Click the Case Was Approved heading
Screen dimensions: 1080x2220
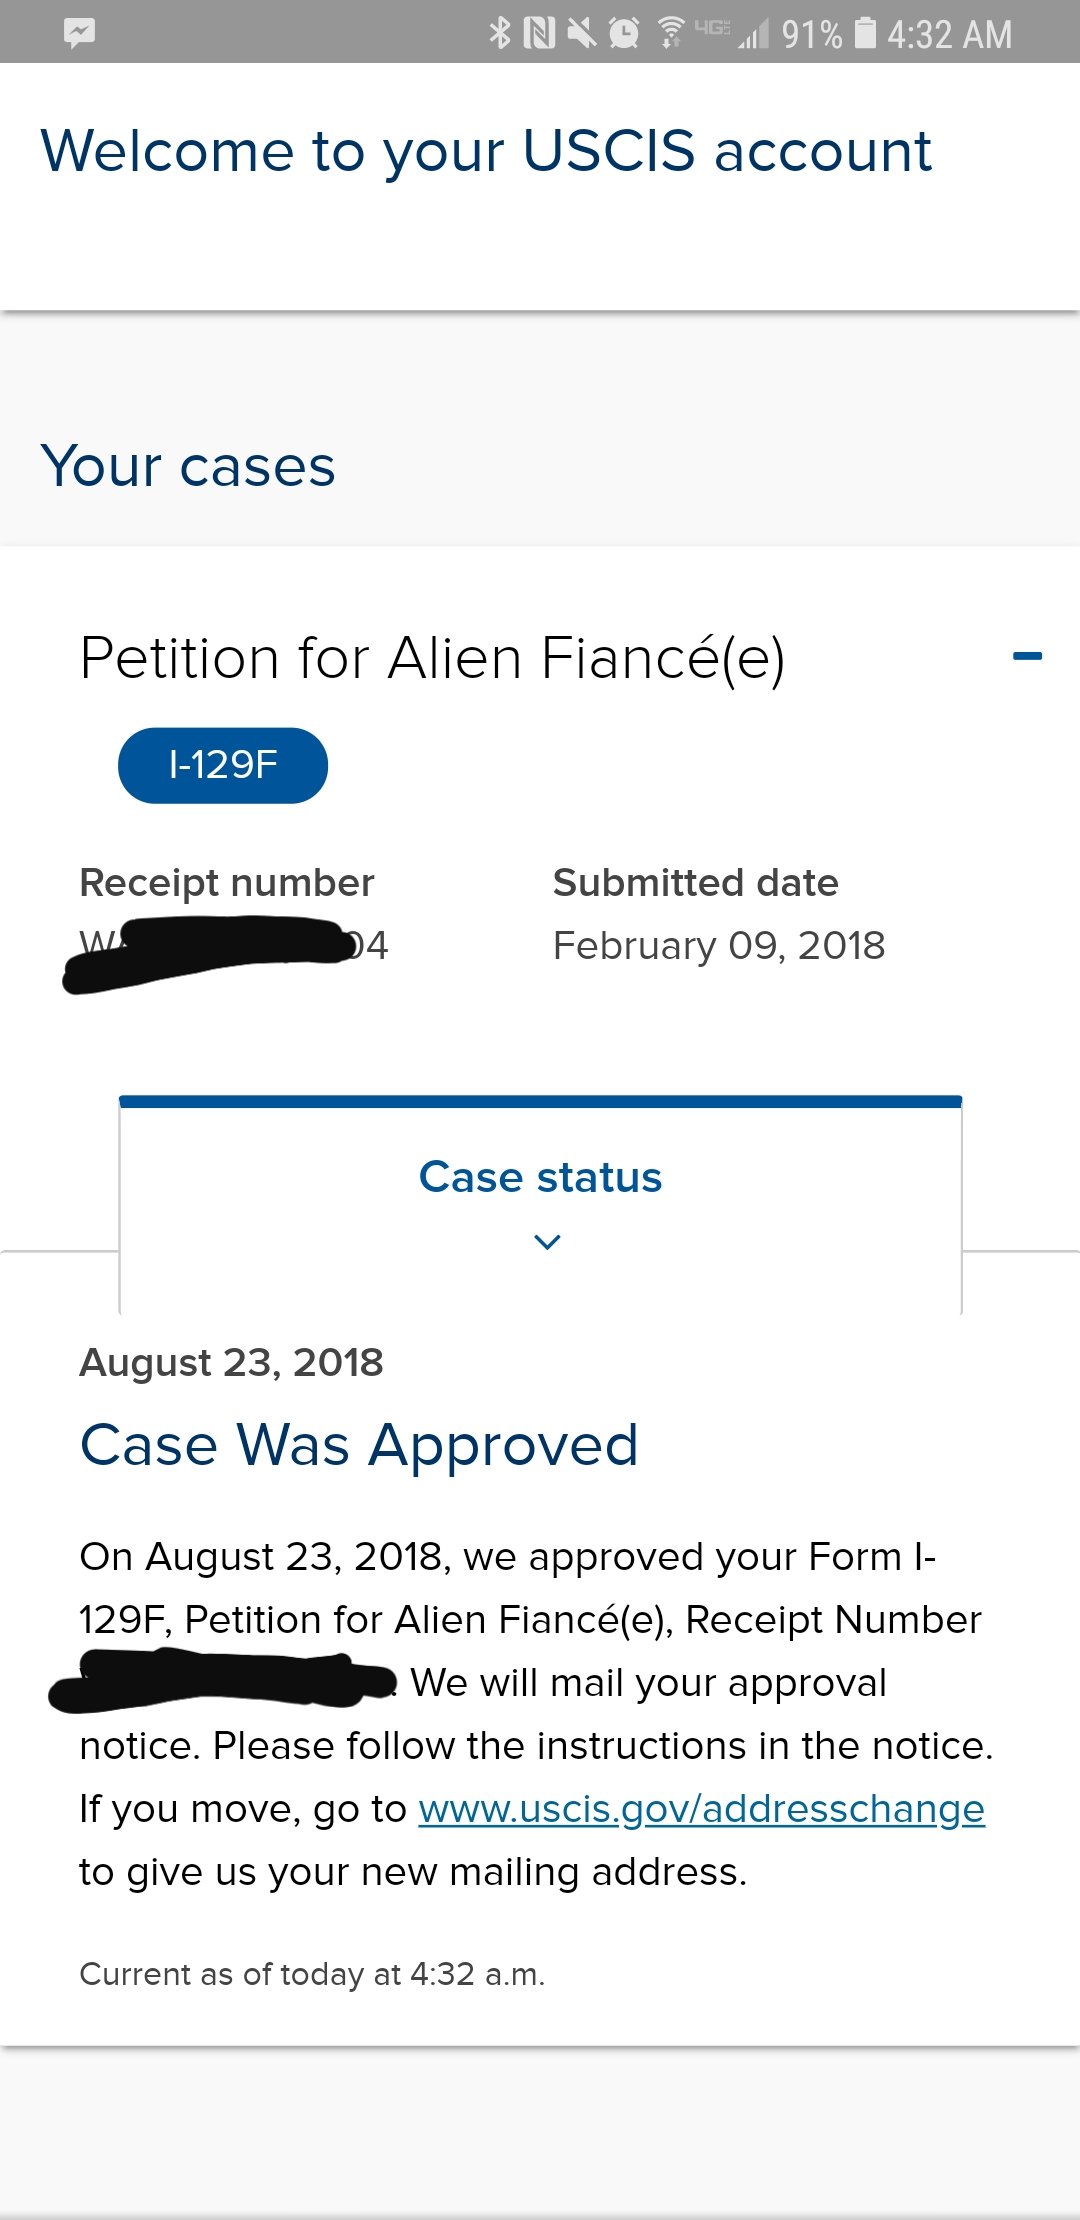click(x=359, y=1446)
